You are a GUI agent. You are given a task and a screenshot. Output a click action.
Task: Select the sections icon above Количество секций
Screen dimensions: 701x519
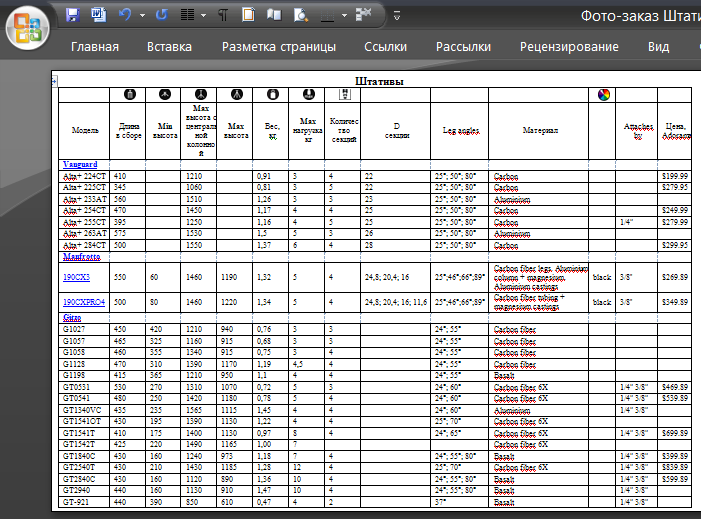click(x=345, y=94)
